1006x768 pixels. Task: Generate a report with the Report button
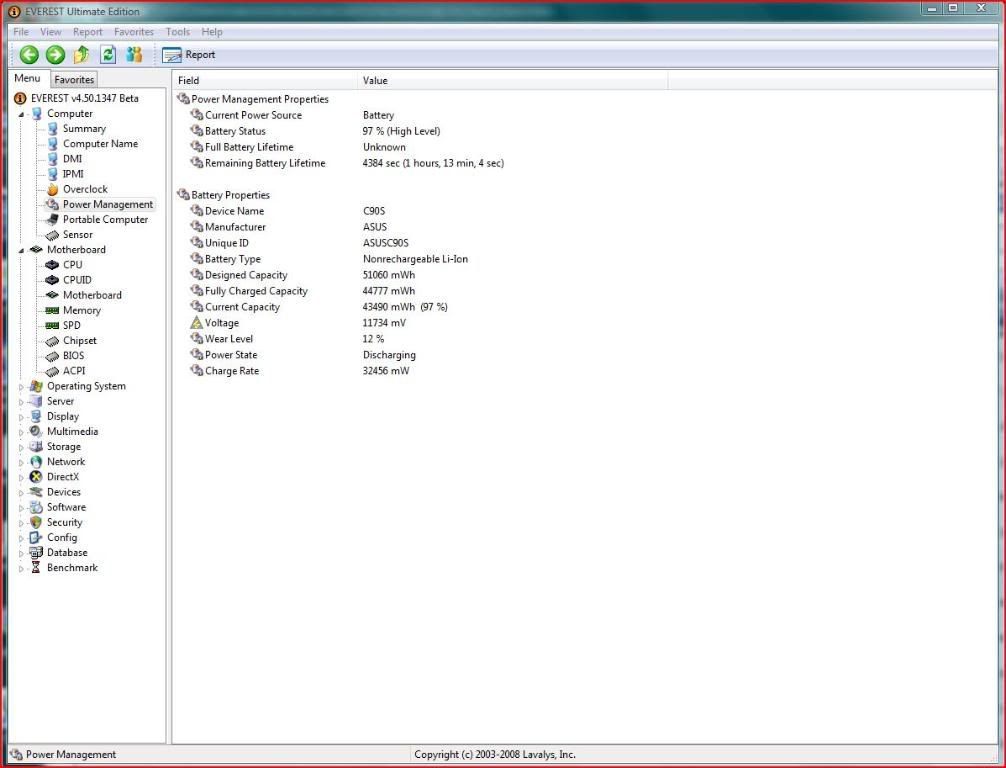189,55
